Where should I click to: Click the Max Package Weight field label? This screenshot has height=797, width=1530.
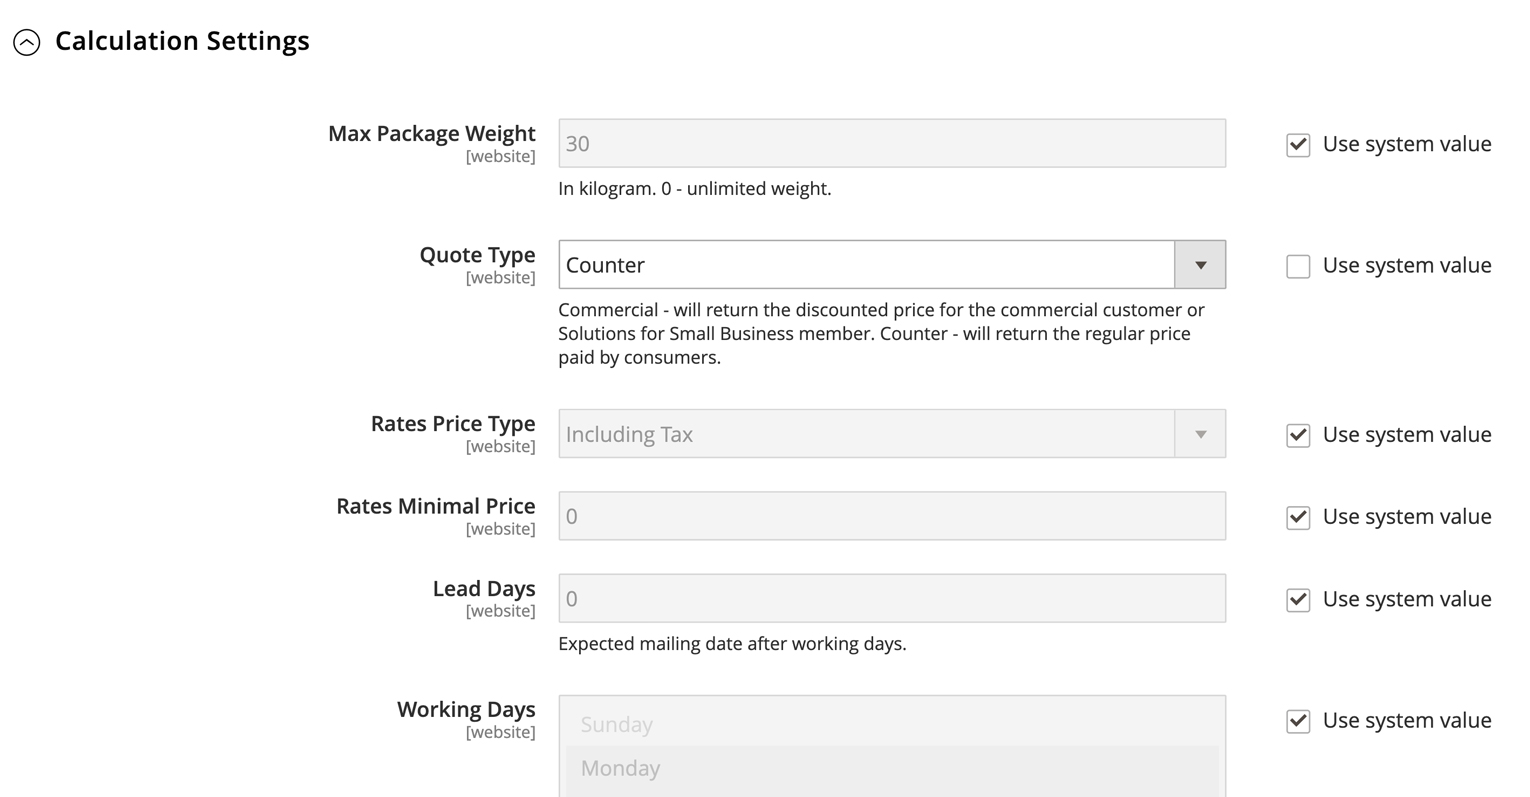coord(431,134)
